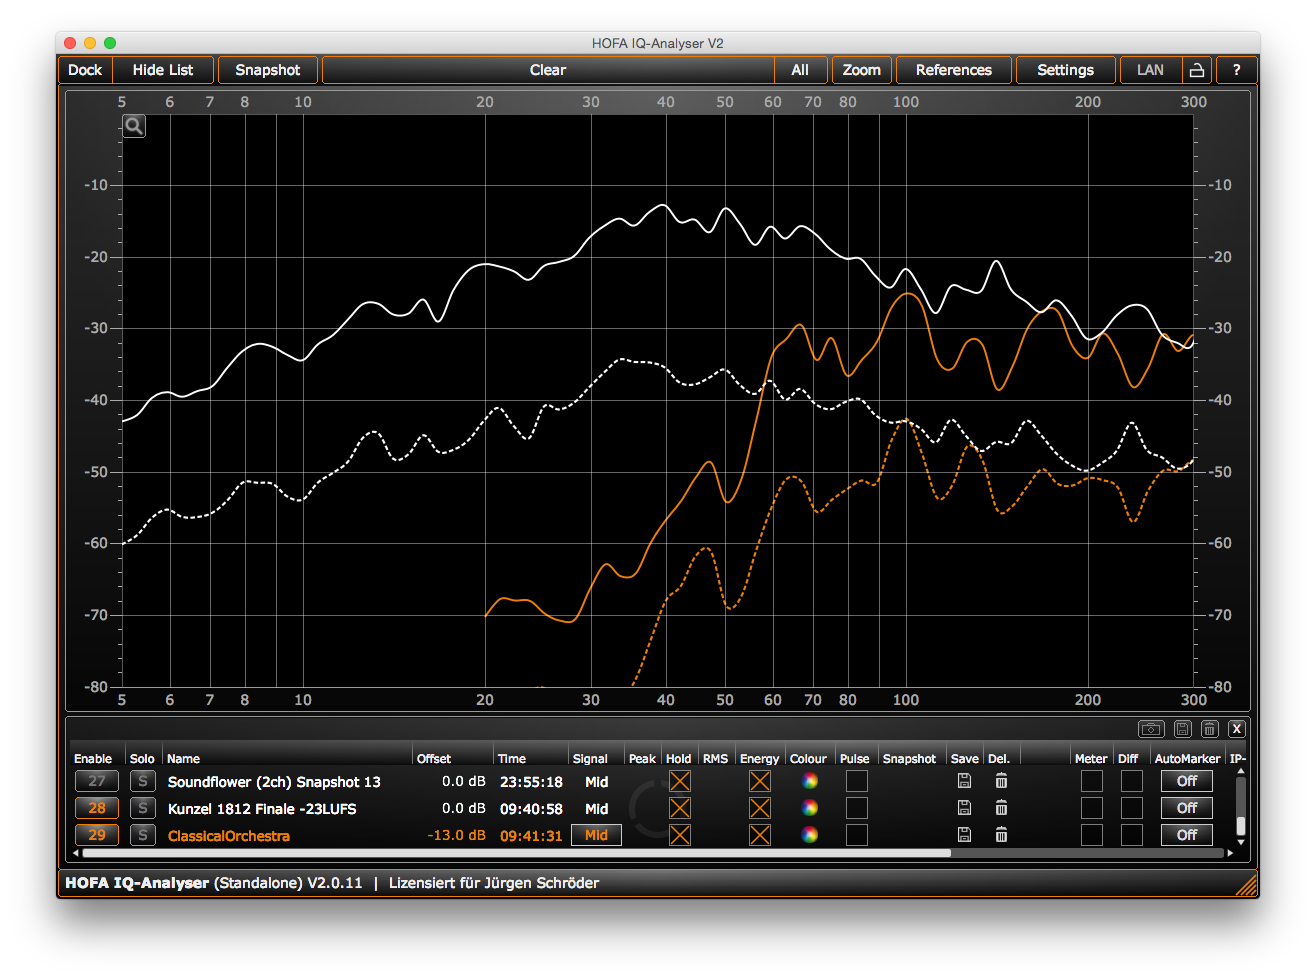Click the Hide List button
Image resolution: width=1316 pixels, height=979 pixels.
pos(163,70)
